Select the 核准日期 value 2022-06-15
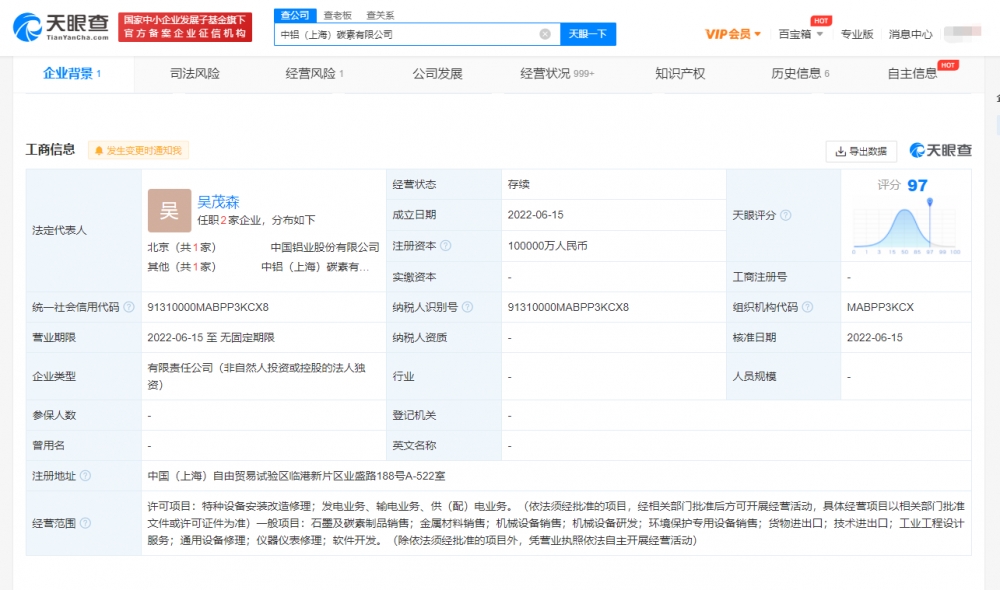Viewport: 1000px width, 590px height. [x=874, y=337]
